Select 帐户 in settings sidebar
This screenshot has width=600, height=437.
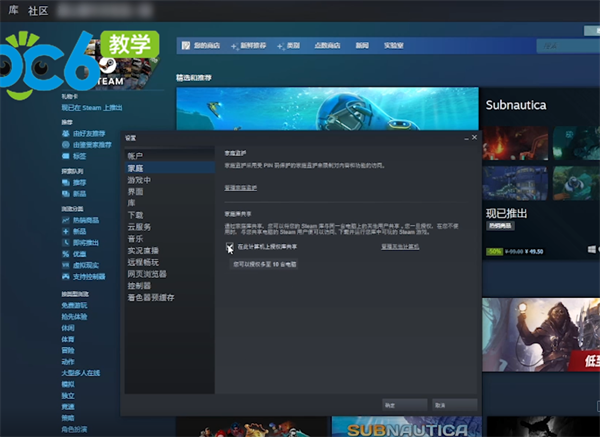coord(135,156)
